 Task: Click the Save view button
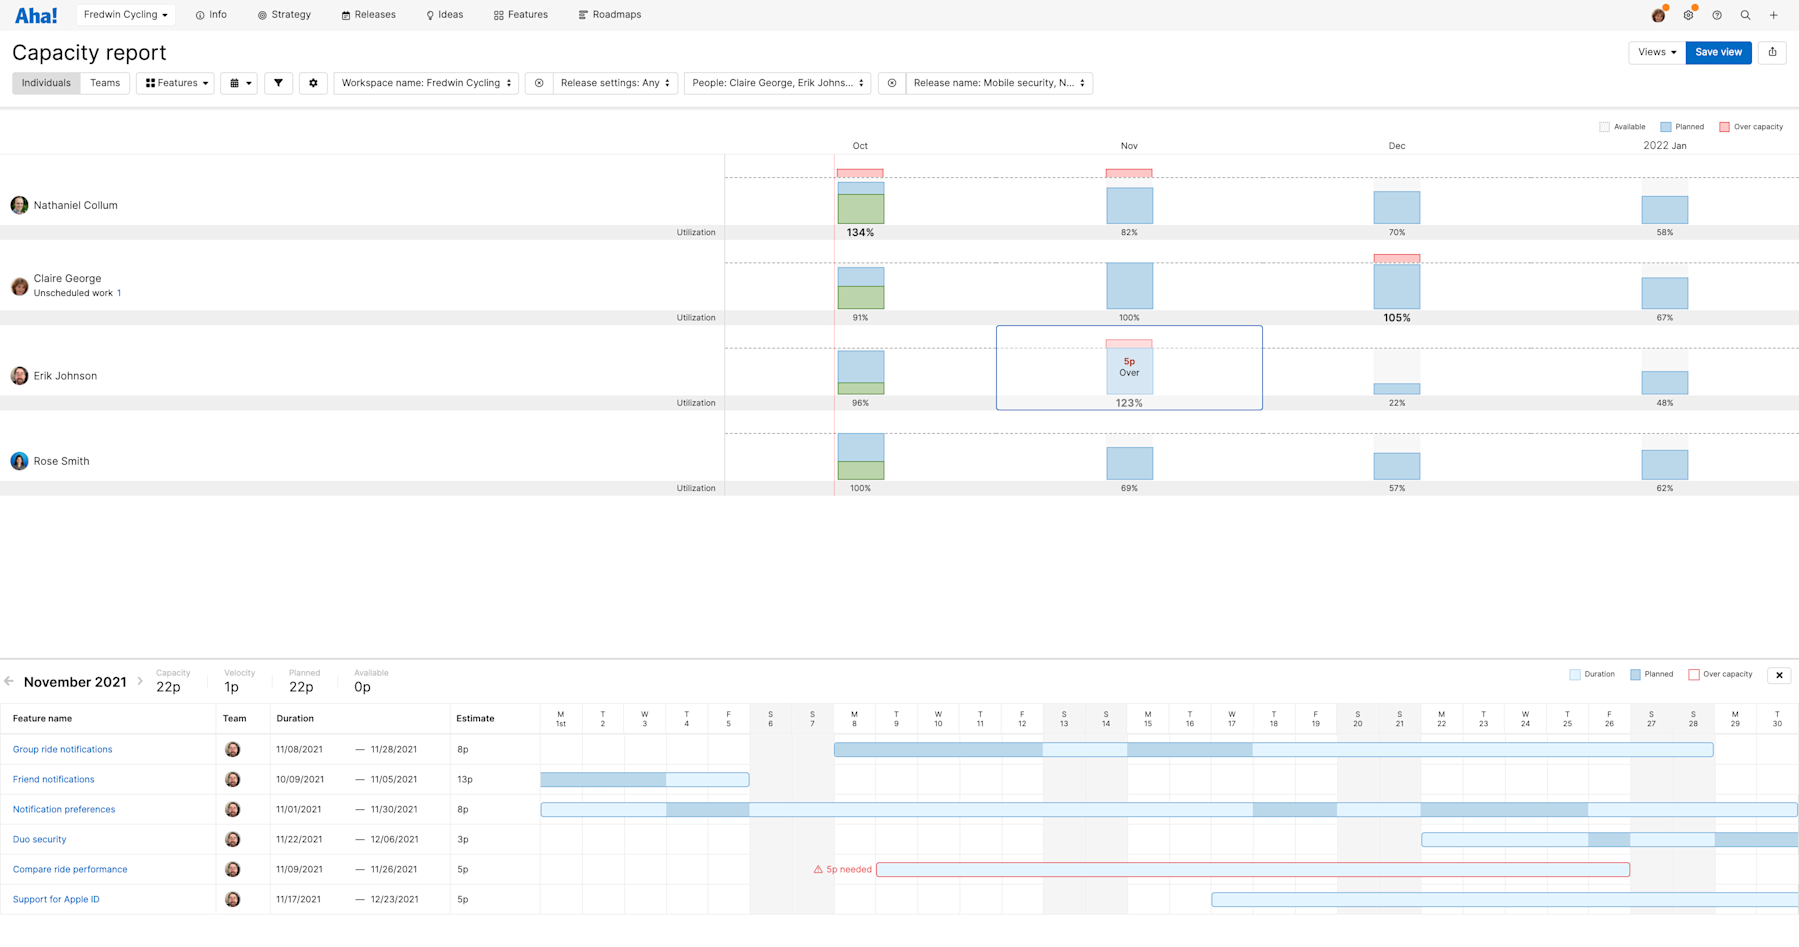(x=1718, y=52)
